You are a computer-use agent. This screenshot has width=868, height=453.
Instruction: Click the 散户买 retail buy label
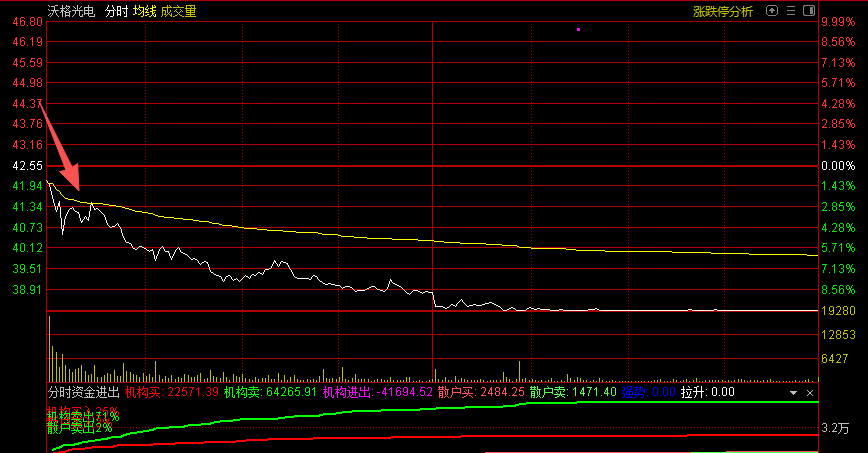click(x=456, y=393)
